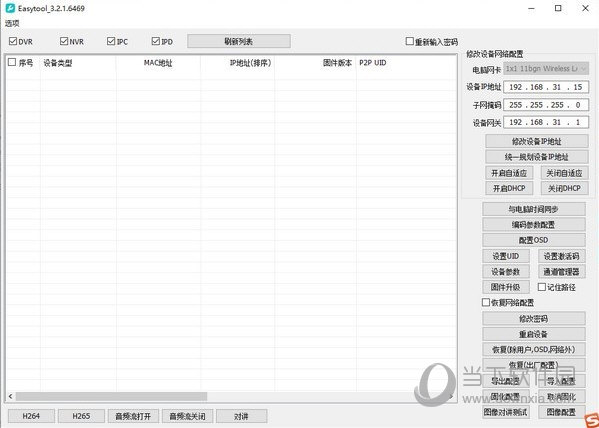
Task: Minimize the Easytool window
Action: [x=531, y=8]
